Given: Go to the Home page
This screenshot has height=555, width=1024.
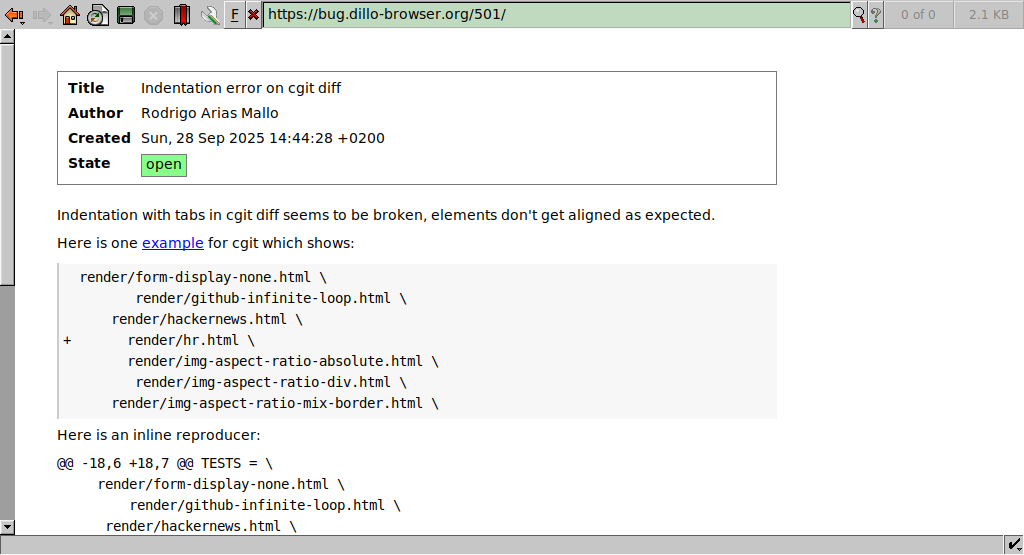Looking at the screenshot, I should (69, 15).
